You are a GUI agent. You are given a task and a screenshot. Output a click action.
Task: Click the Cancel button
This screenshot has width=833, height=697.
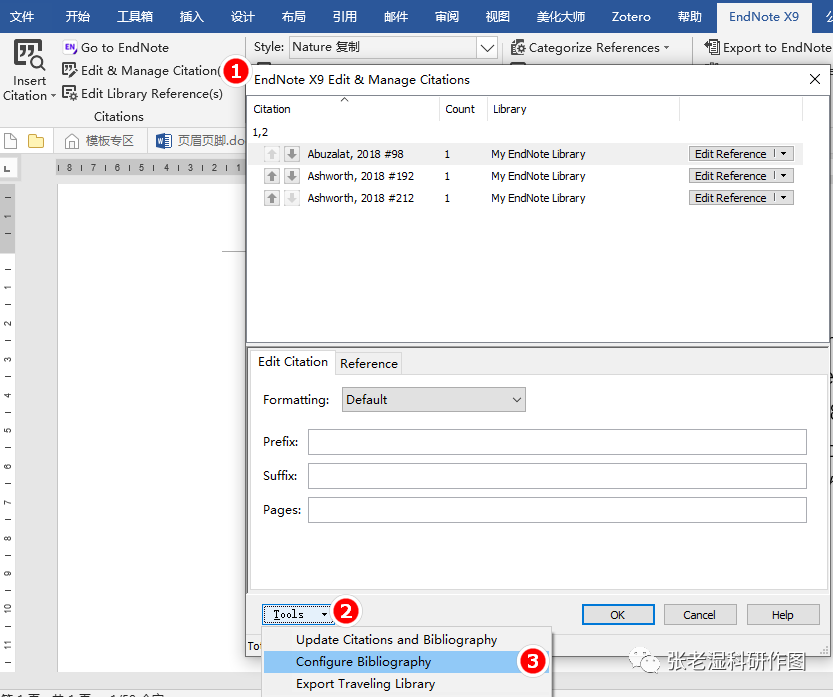(x=700, y=615)
